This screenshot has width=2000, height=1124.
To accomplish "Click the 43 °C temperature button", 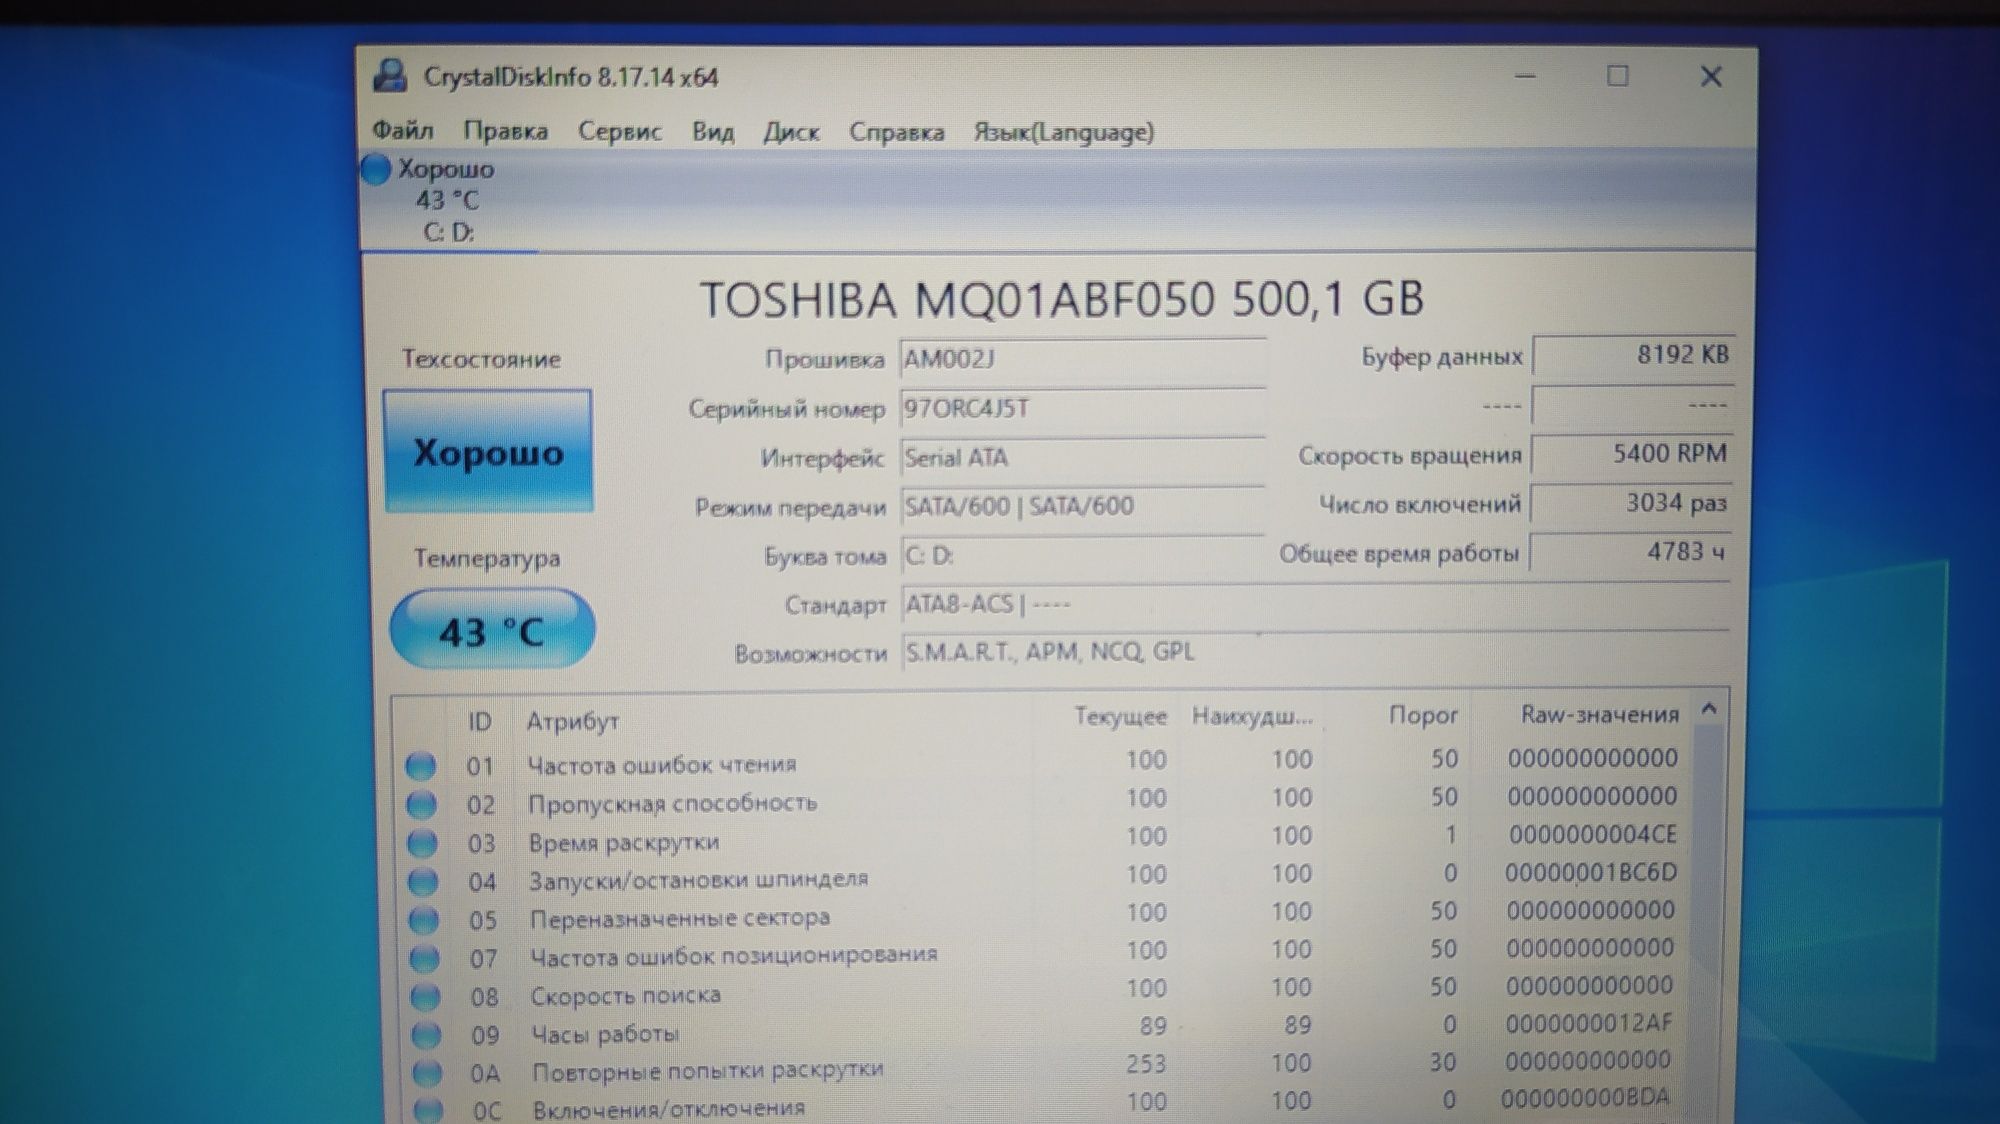I will tap(492, 629).
